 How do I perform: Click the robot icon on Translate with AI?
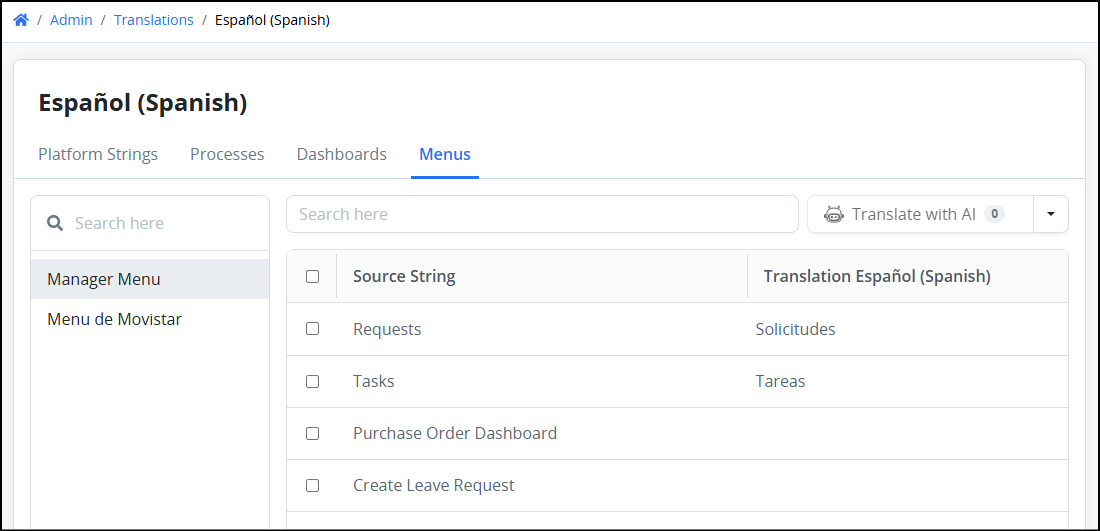coord(833,215)
